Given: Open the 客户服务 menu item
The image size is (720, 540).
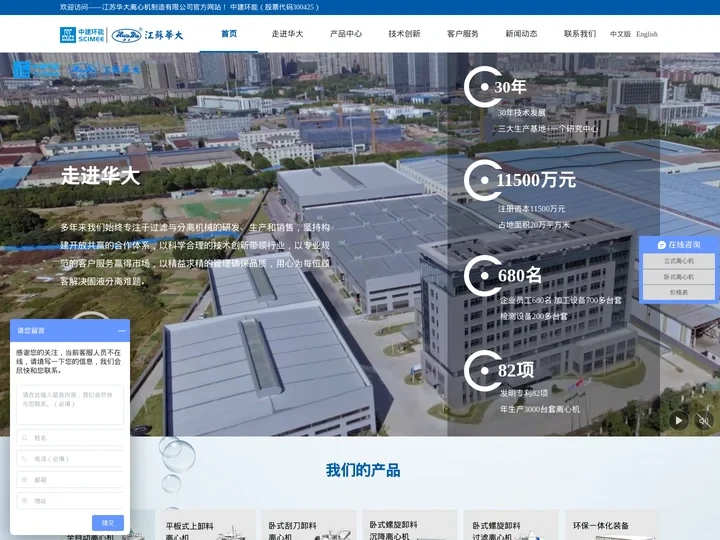Looking at the screenshot, I should (462, 34).
